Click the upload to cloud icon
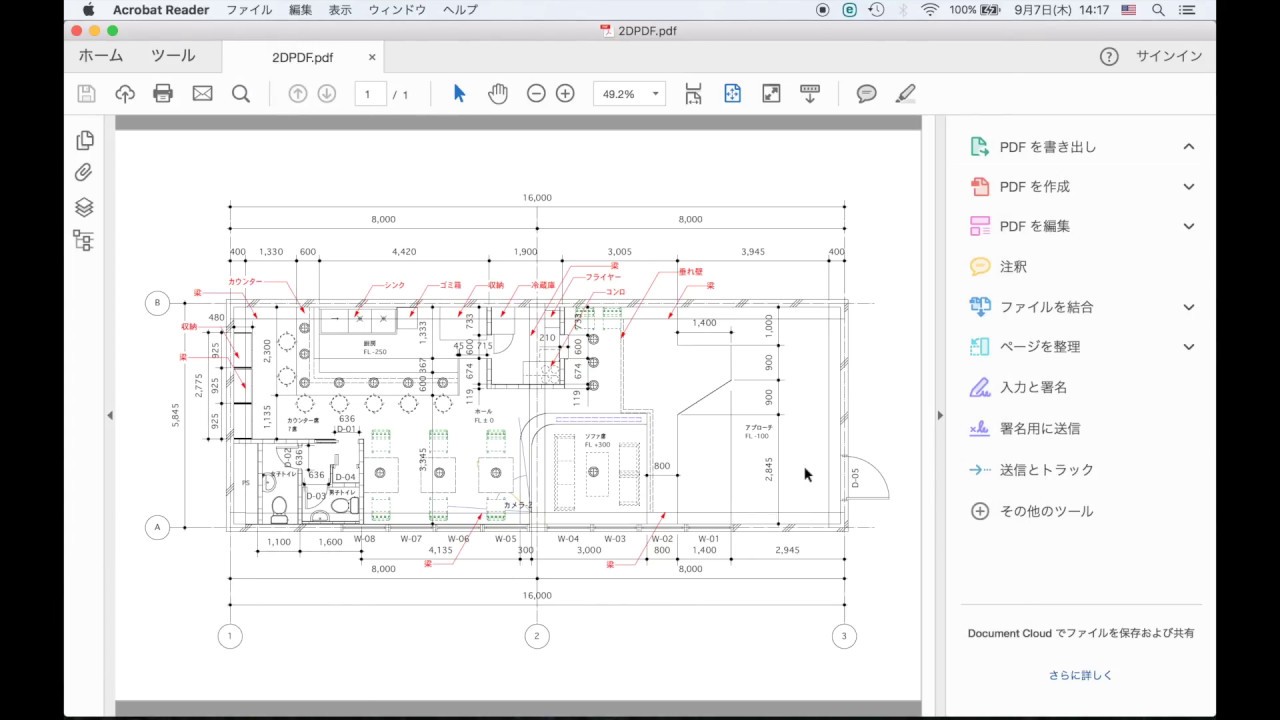The height and width of the screenshot is (720, 1280). click(125, 94)
